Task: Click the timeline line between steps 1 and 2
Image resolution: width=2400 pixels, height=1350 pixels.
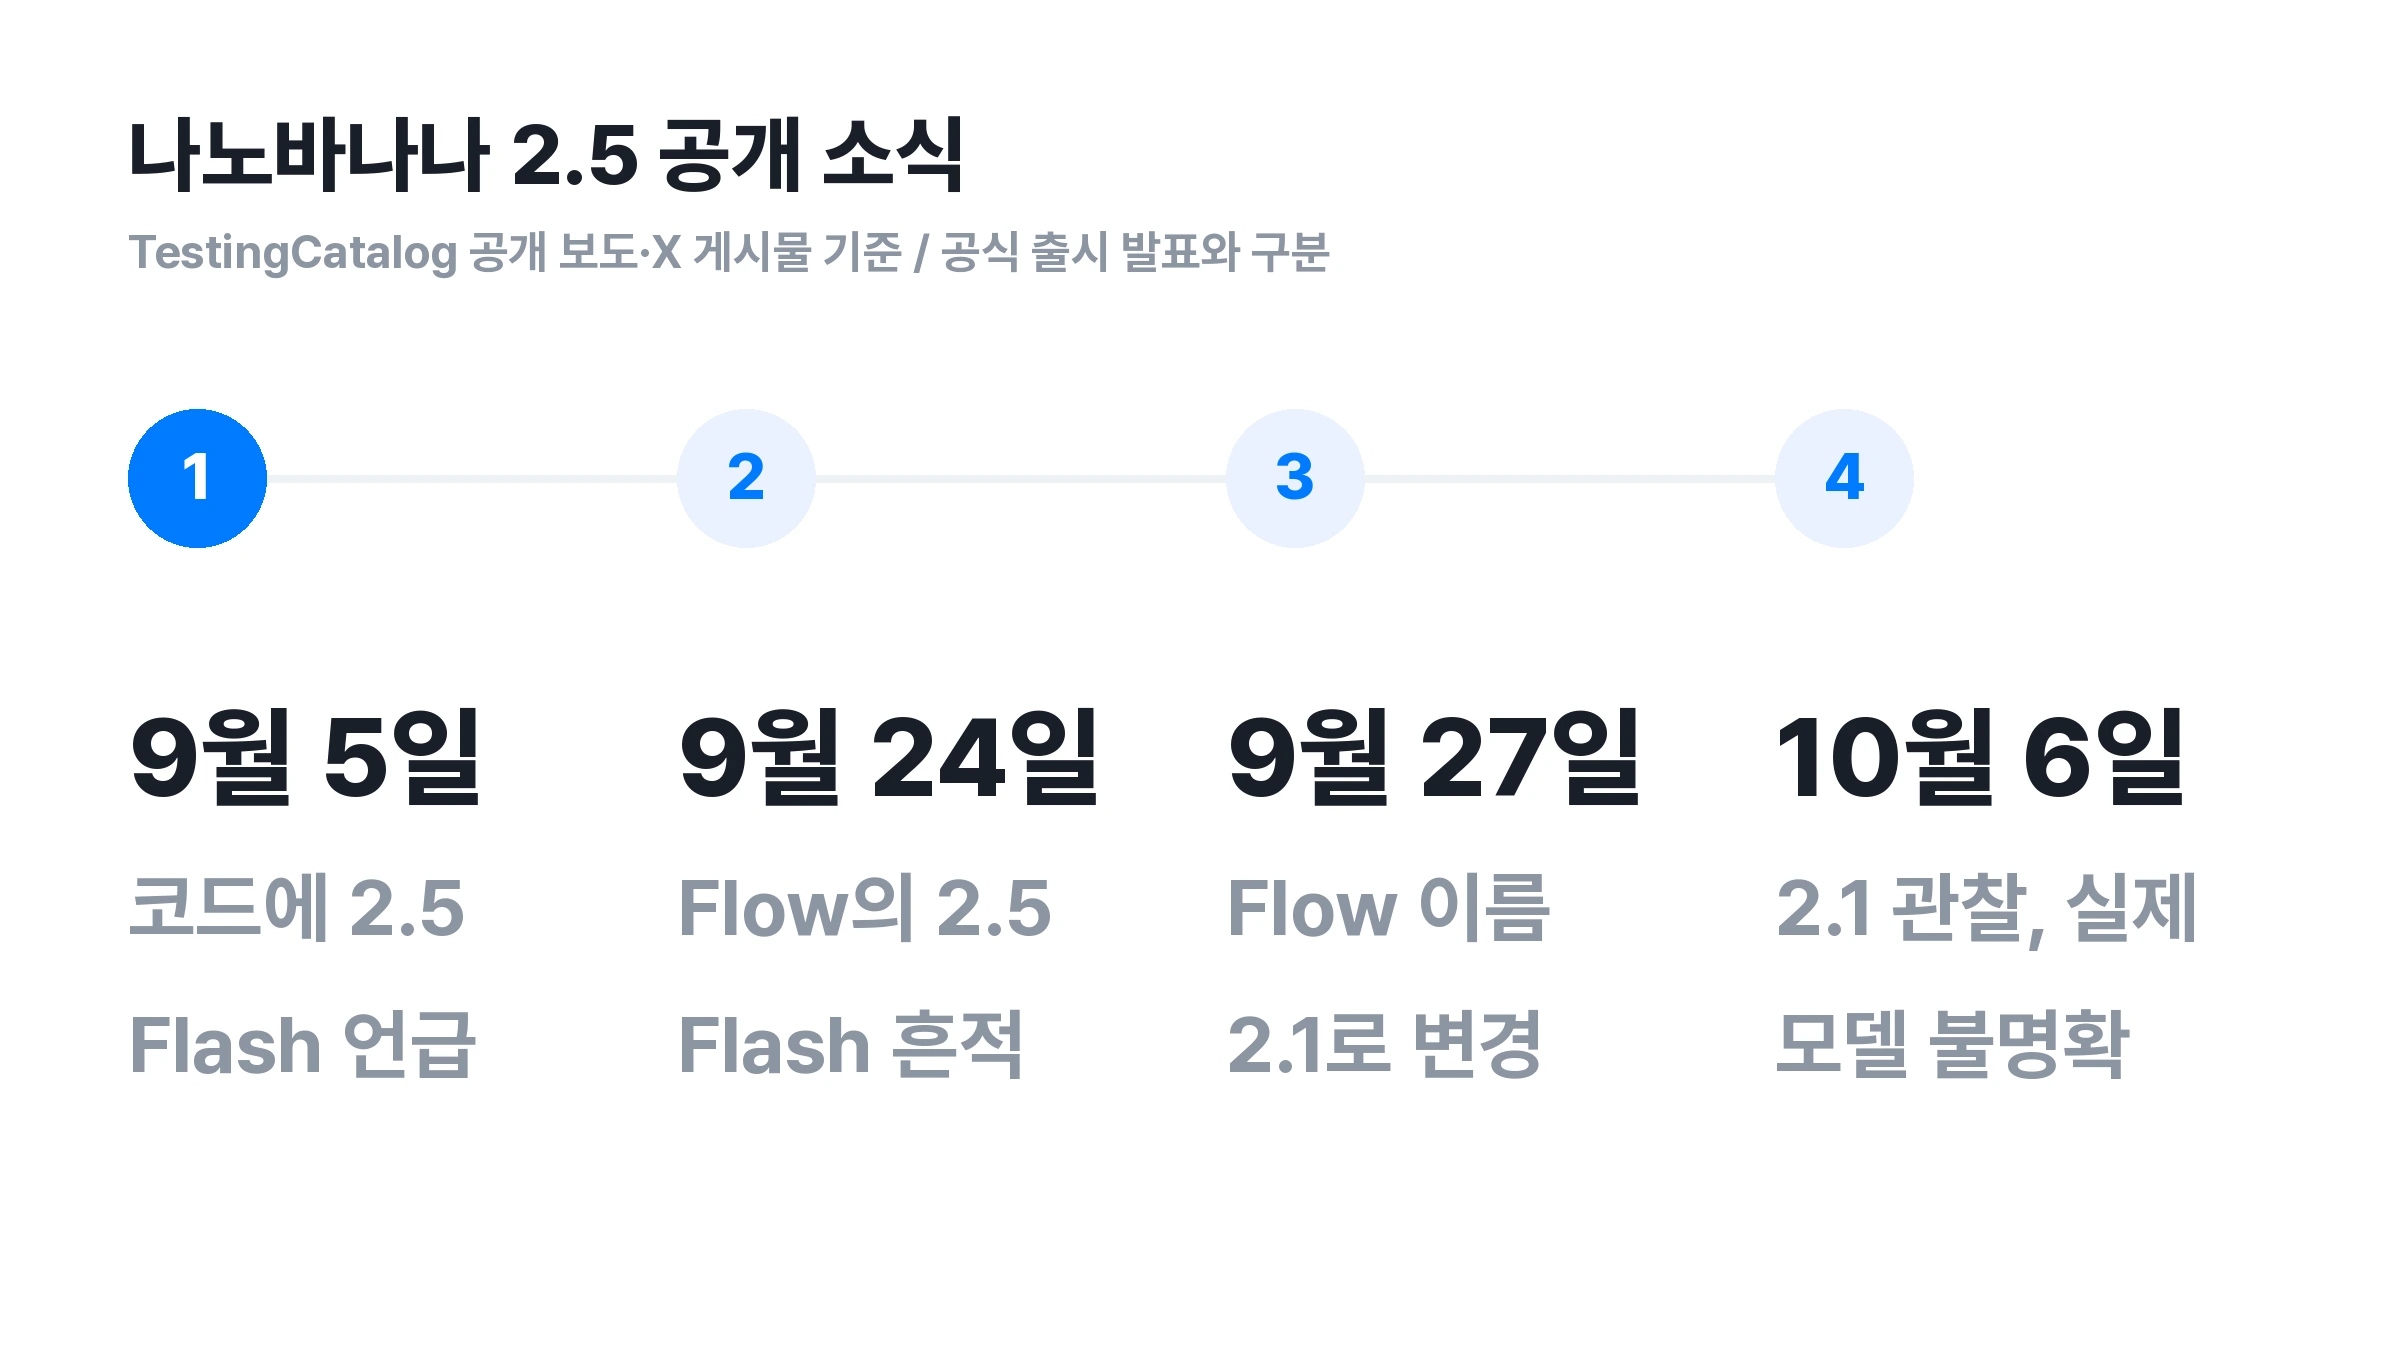Action: 472,479
